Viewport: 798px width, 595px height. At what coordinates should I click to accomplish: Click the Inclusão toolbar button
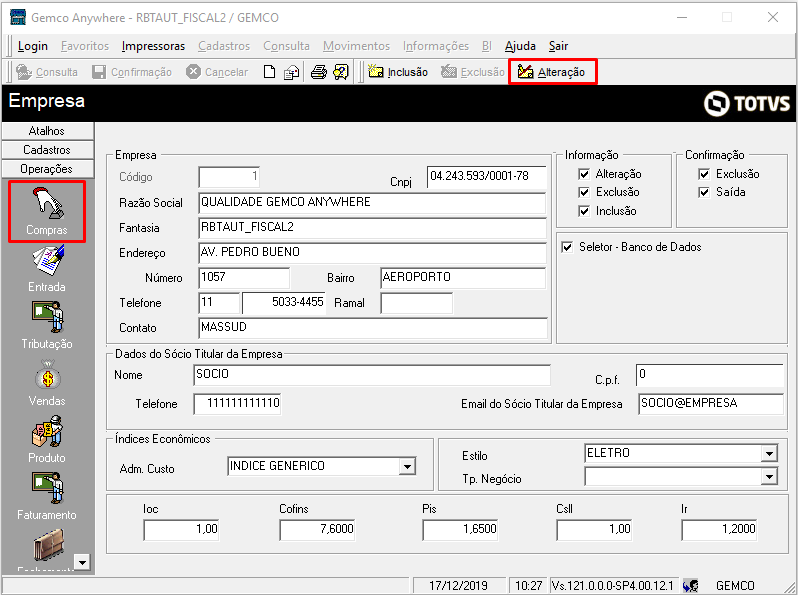tap(398, 72)
